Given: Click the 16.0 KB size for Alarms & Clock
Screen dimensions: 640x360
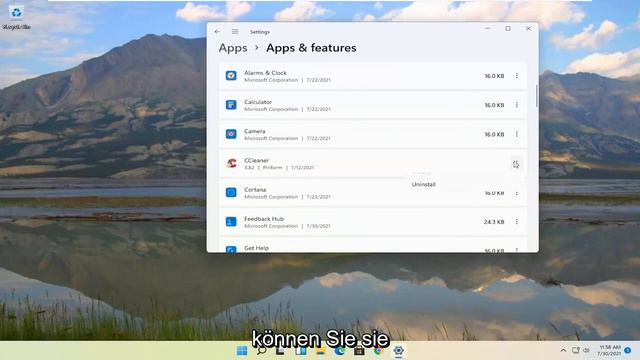Looking at the screenshot, I should pos(494,76).
